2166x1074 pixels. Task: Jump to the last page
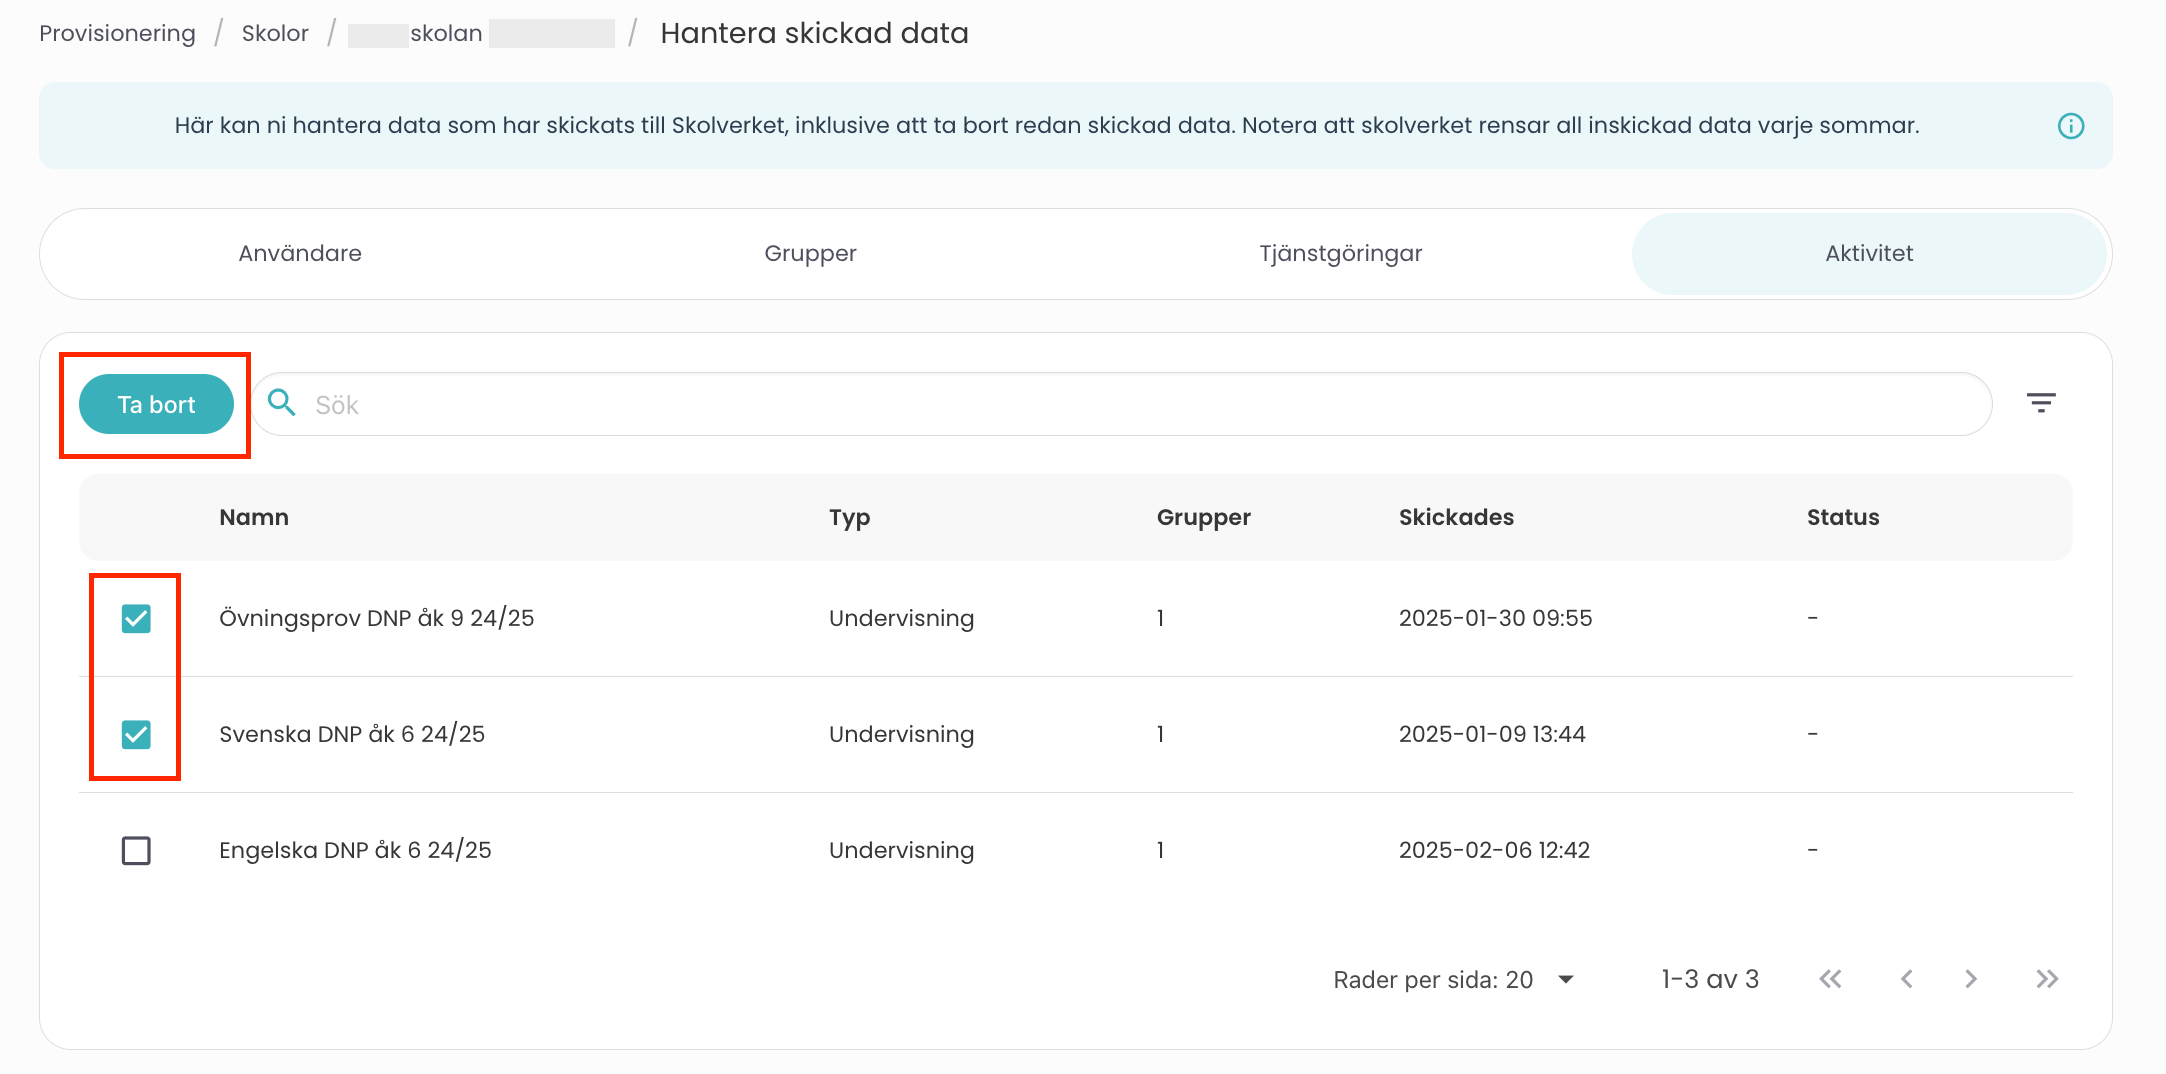[x=2046, y=979]
